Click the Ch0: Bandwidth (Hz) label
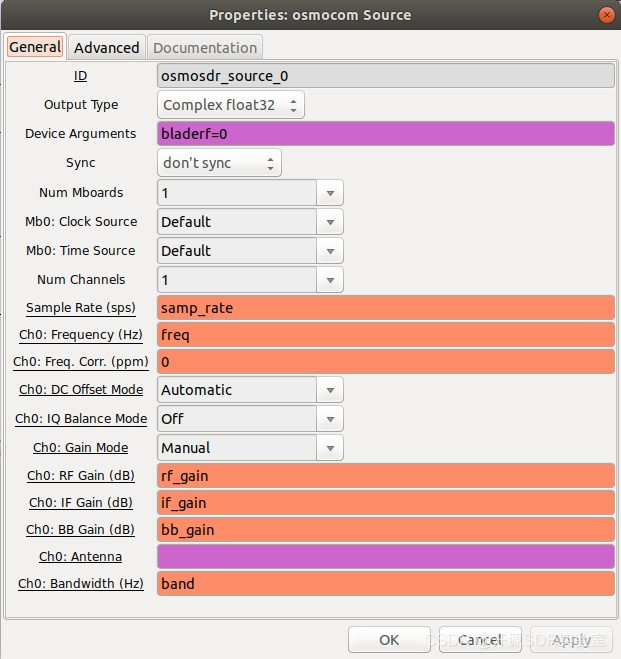The image size is (621, 659). [81, 584]
